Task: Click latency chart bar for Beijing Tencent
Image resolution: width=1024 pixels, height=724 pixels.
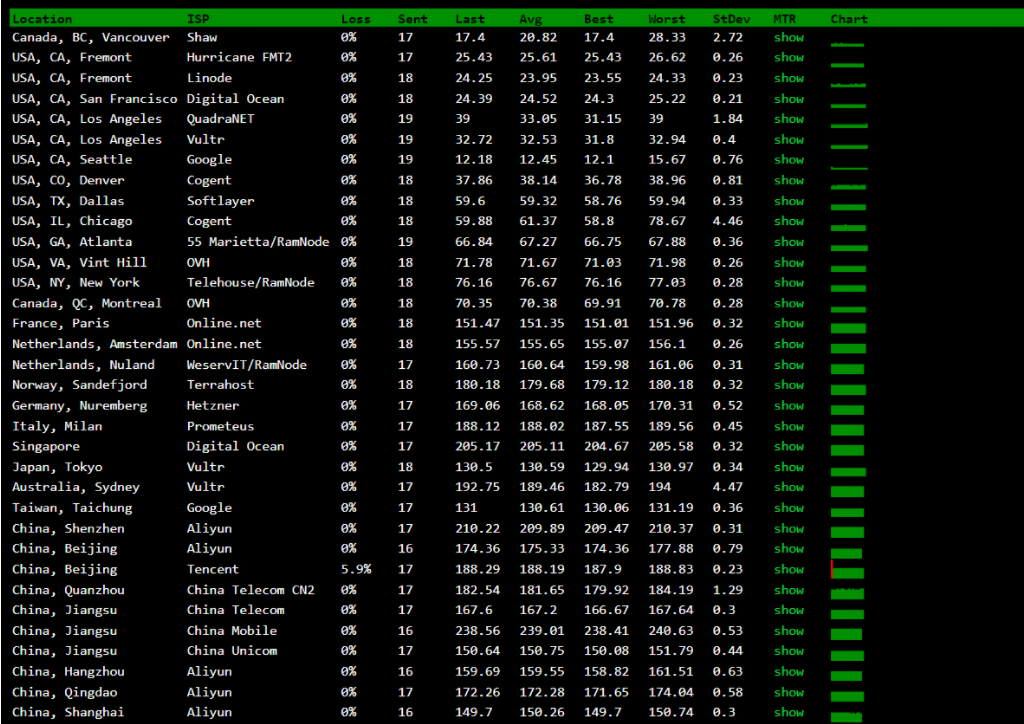Action: point(846,570)
